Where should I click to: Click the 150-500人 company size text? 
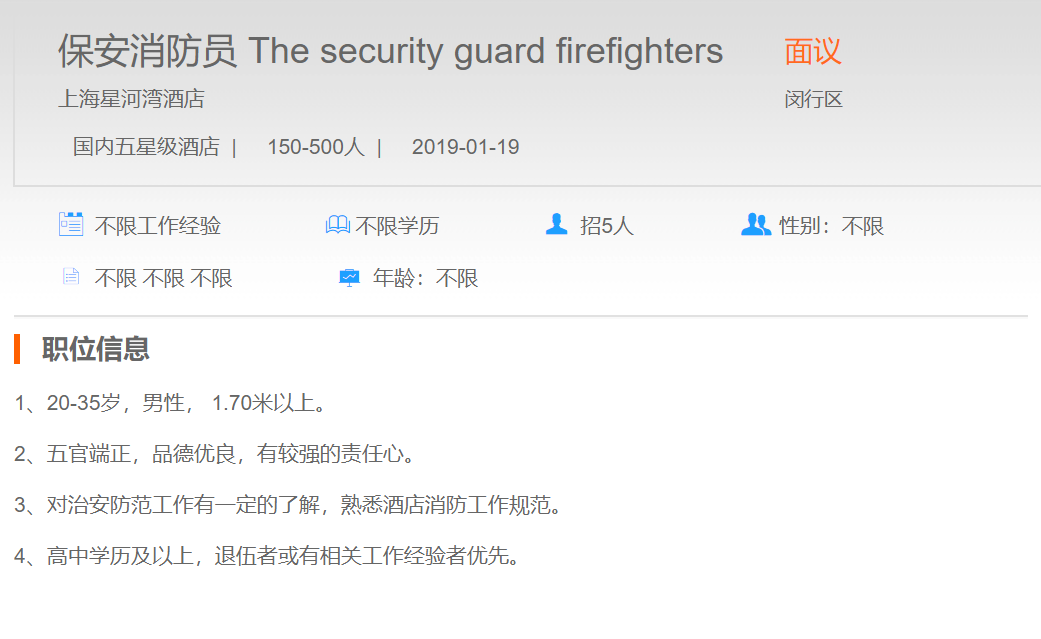[x=315, y=147]
